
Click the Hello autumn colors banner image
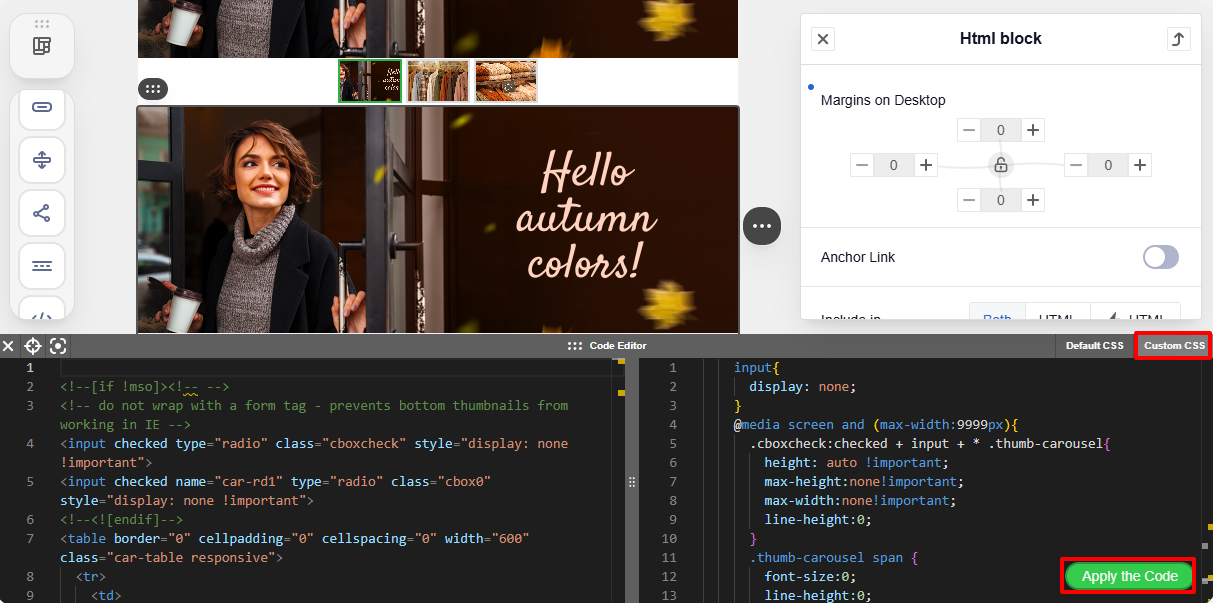[438, 219]
